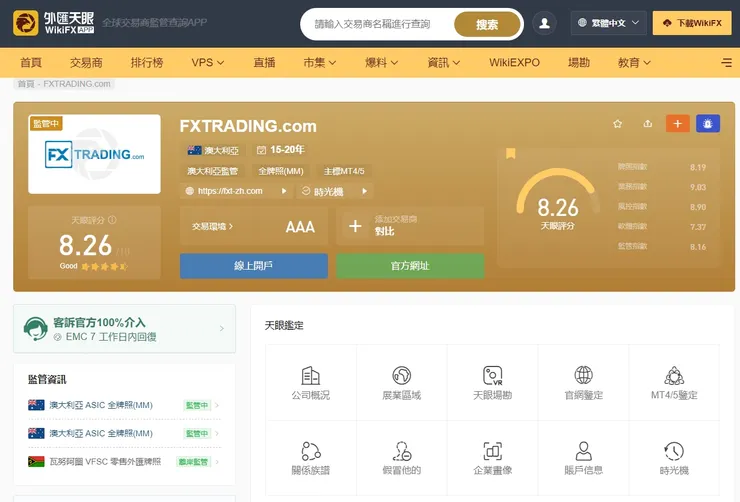Open the 交易商 nav item
This screenshot has width=740, height=502.
pos(86,62)
